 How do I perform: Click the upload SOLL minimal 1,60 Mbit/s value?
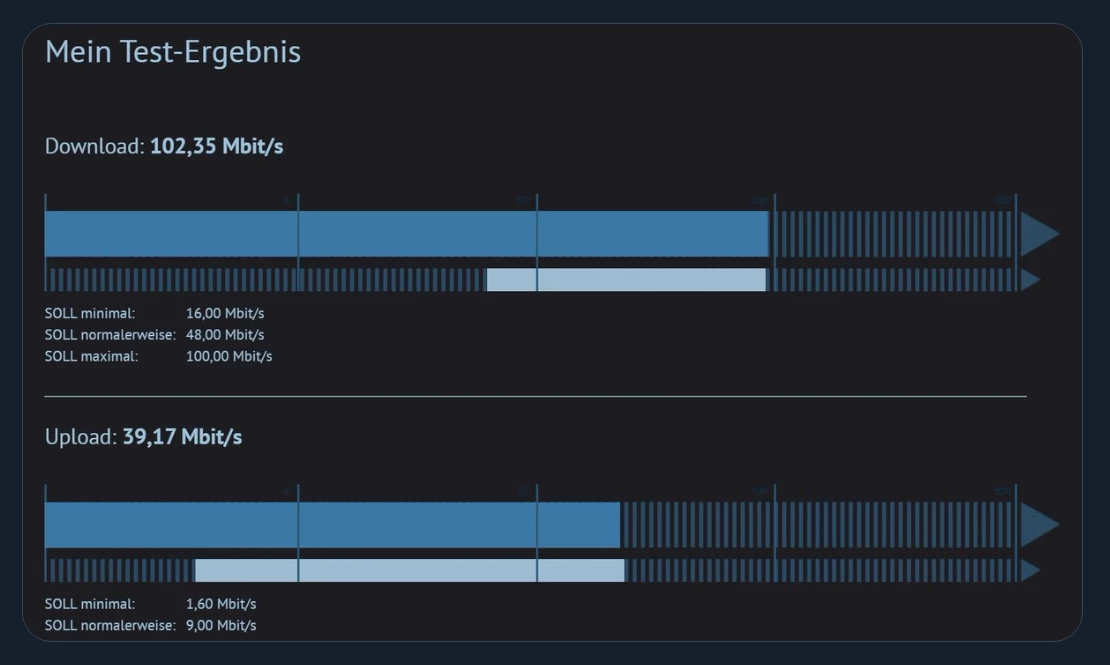tap(221, 604)
